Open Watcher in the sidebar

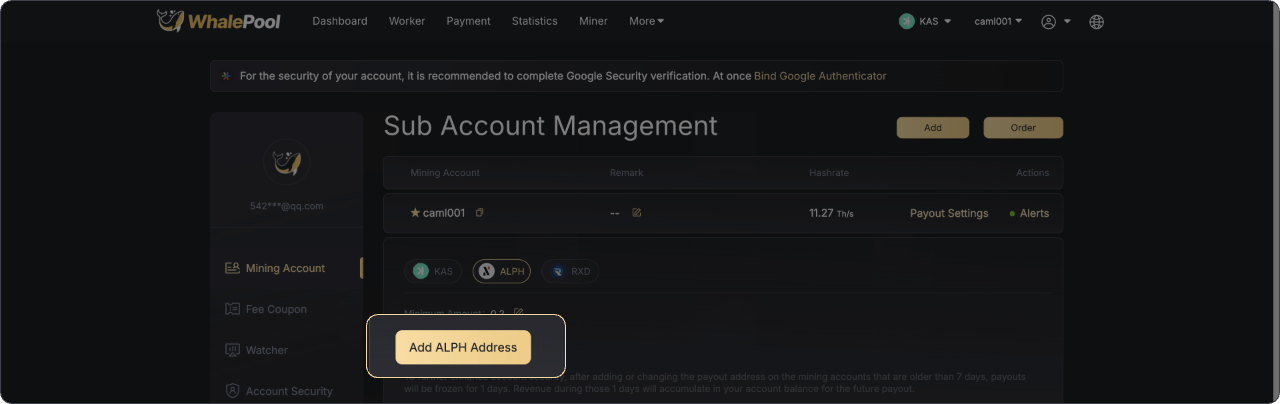coord(266,350)
